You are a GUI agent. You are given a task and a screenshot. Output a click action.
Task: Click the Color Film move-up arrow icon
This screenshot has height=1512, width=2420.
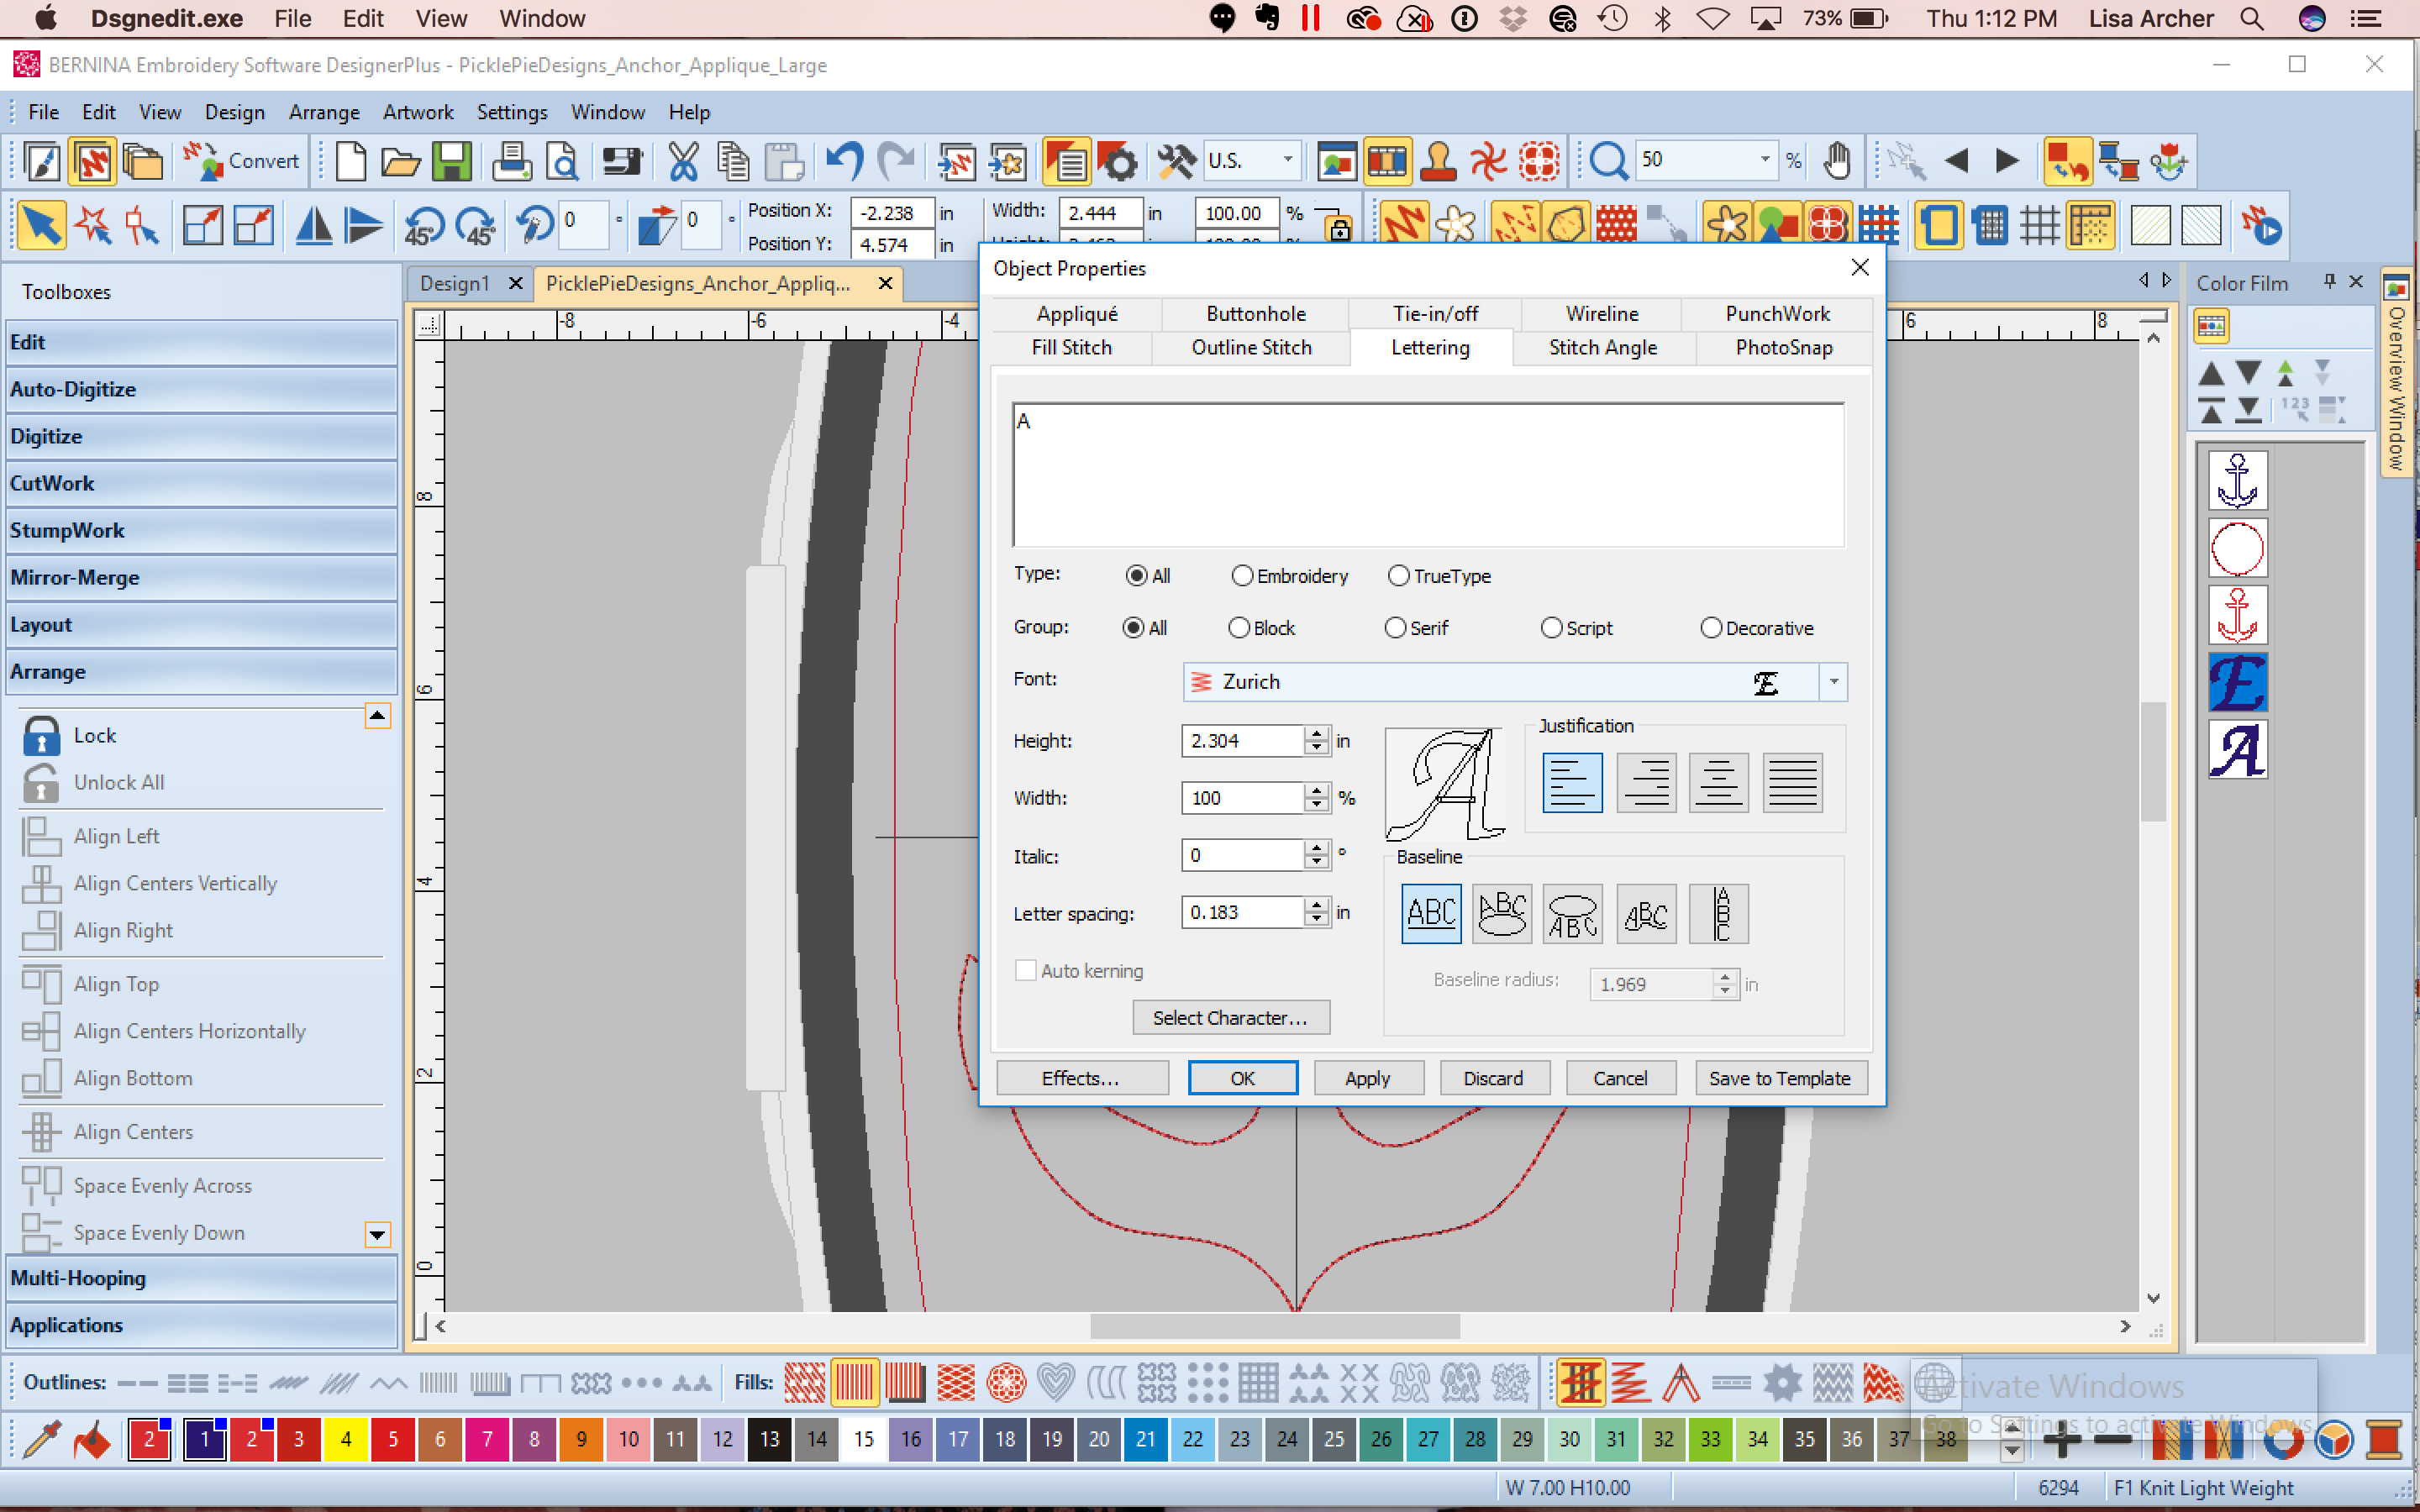[x=2211, y=374]
